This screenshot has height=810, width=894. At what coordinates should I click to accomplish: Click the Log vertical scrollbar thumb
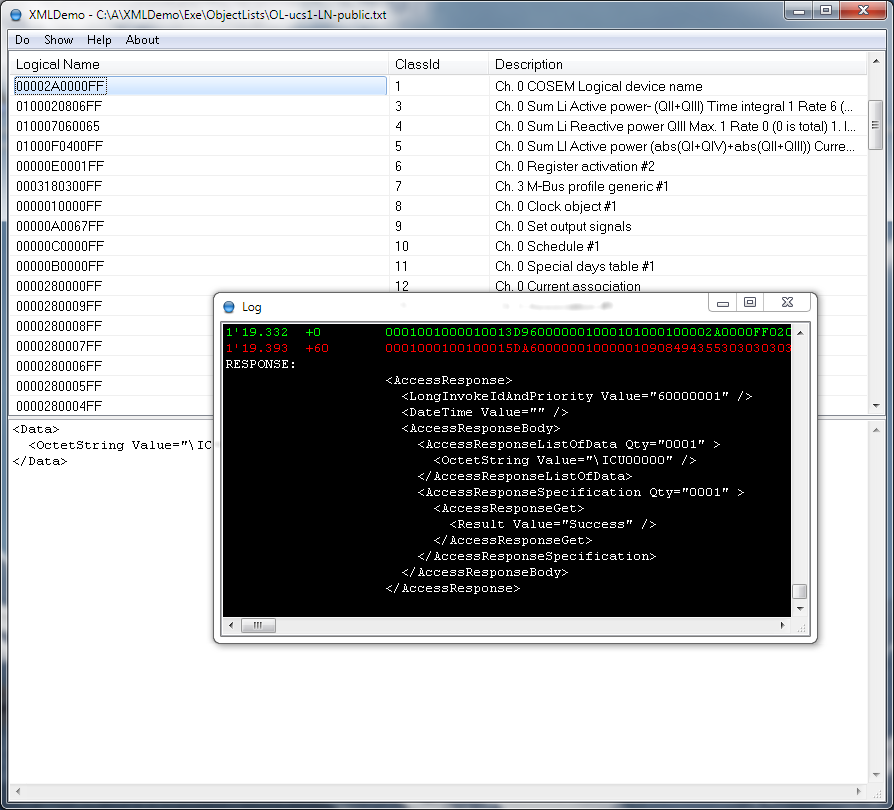tap(799, 592)
